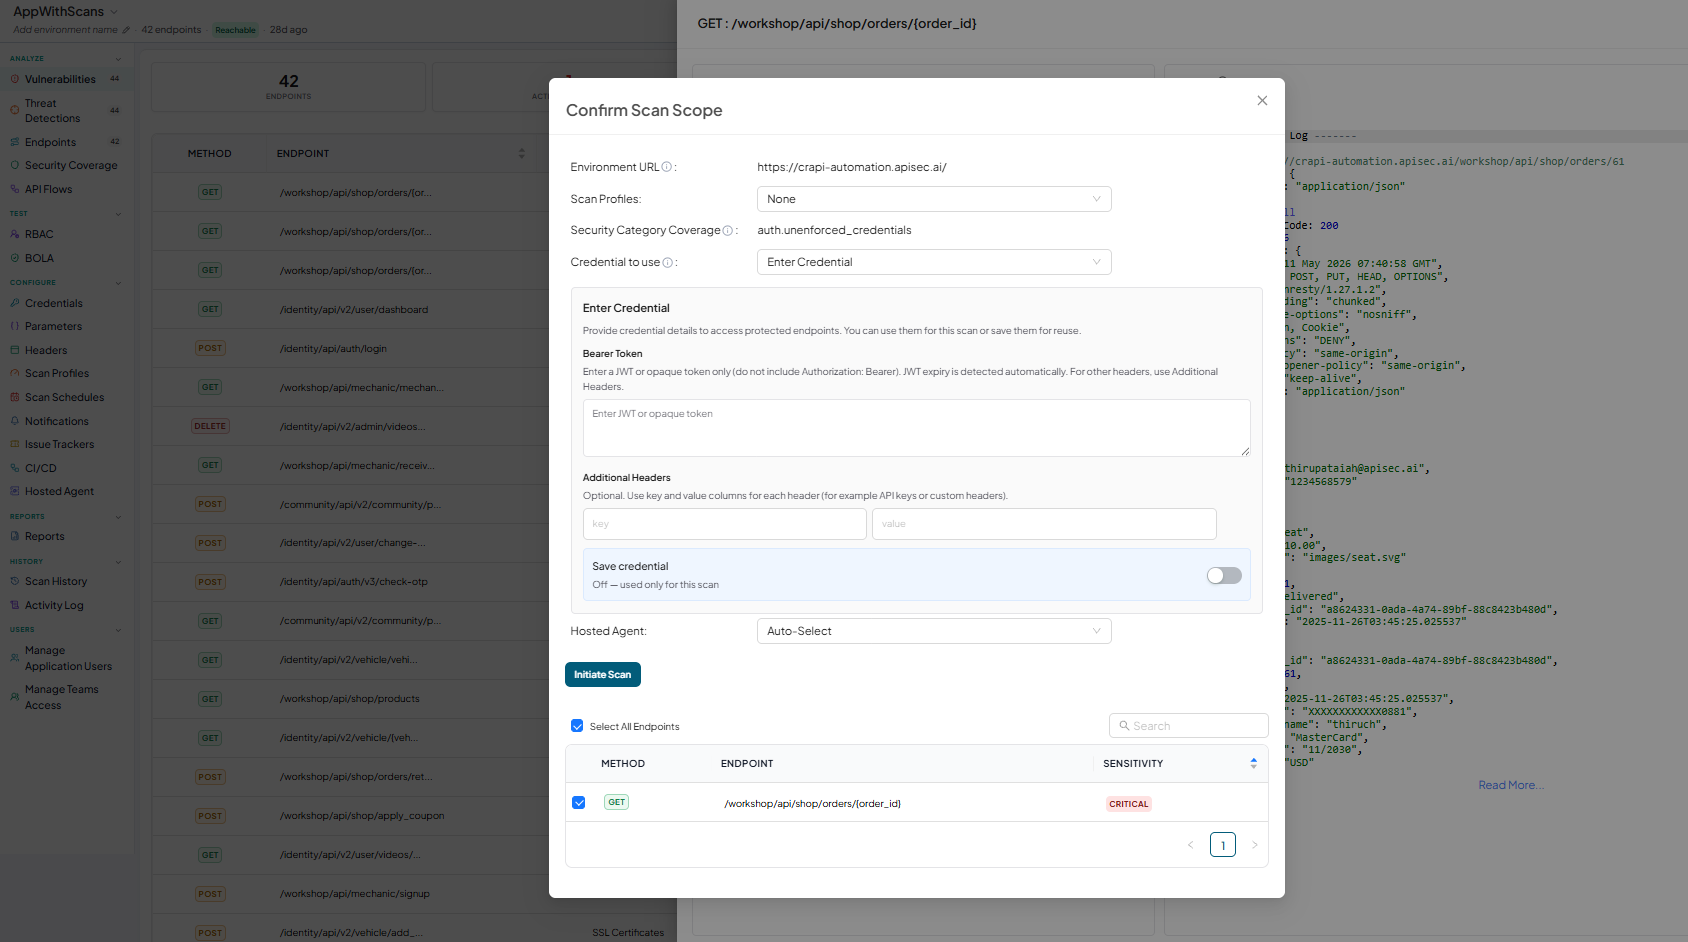This screenshot has width=1688, height=942.
Task: Click the Reports sidebar icon
Action: tap(15, 536)
